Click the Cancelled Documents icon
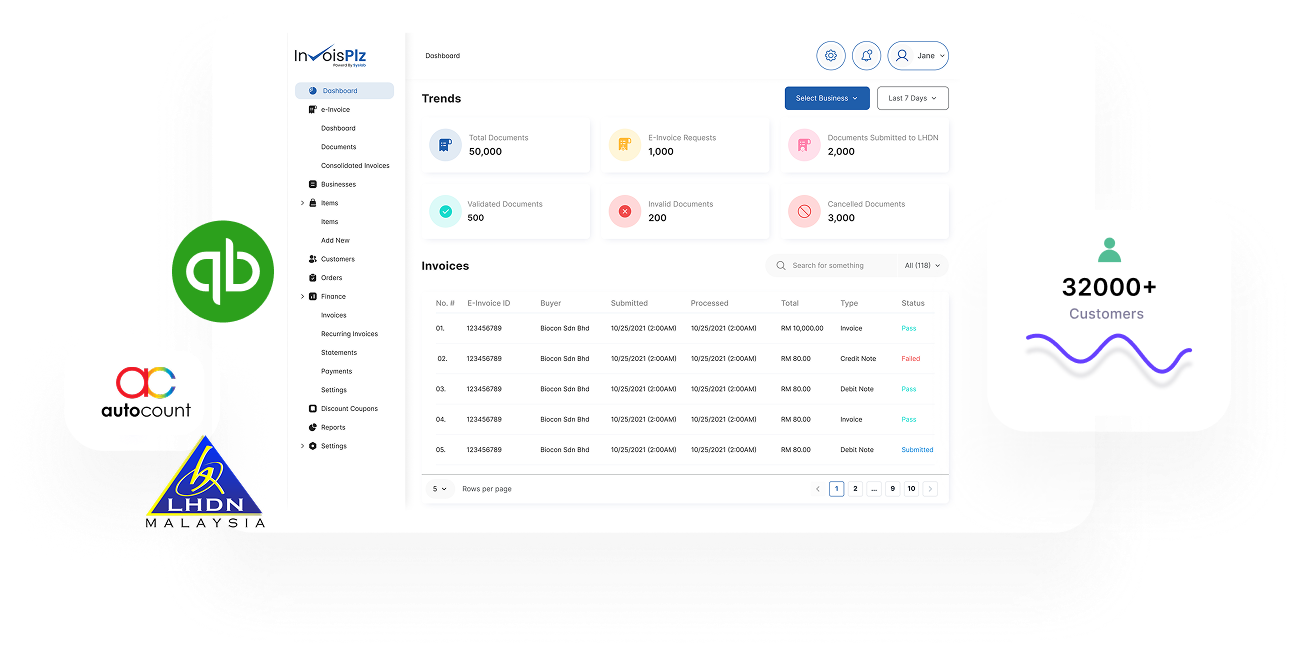 click(x=804, y=211)
